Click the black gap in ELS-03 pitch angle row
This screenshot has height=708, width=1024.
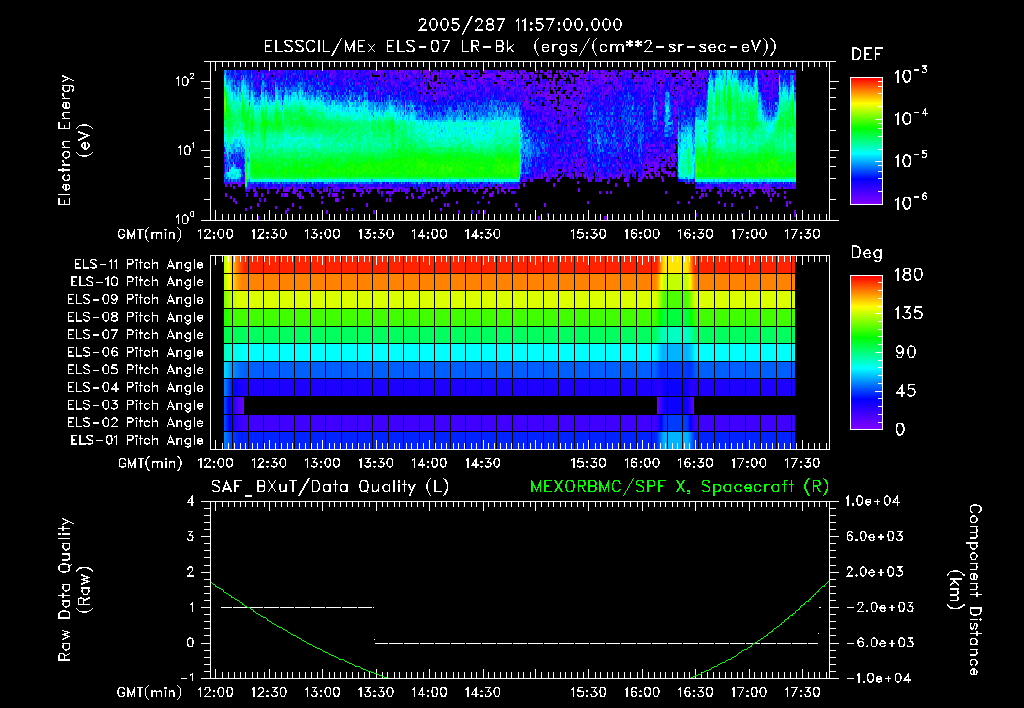pos(450,405)
